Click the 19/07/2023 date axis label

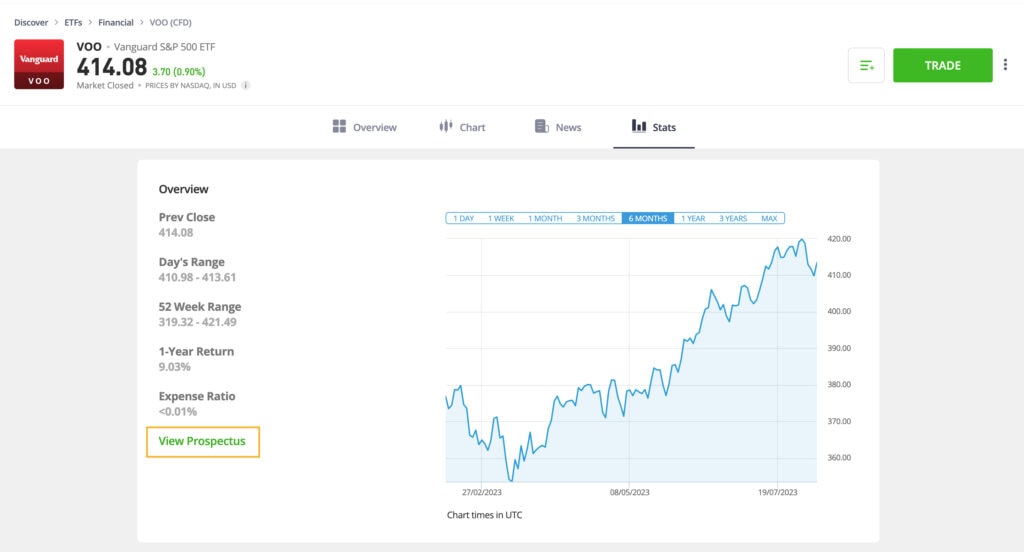click(777, 492)
